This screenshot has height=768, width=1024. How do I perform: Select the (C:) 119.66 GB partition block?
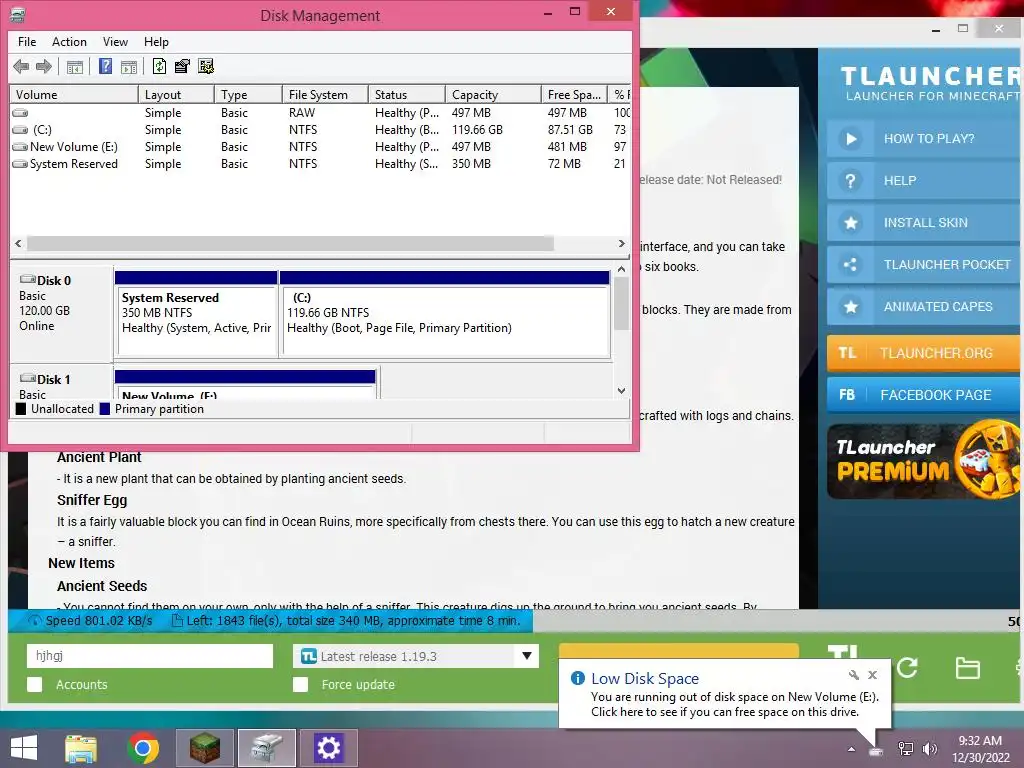point(445,314)
